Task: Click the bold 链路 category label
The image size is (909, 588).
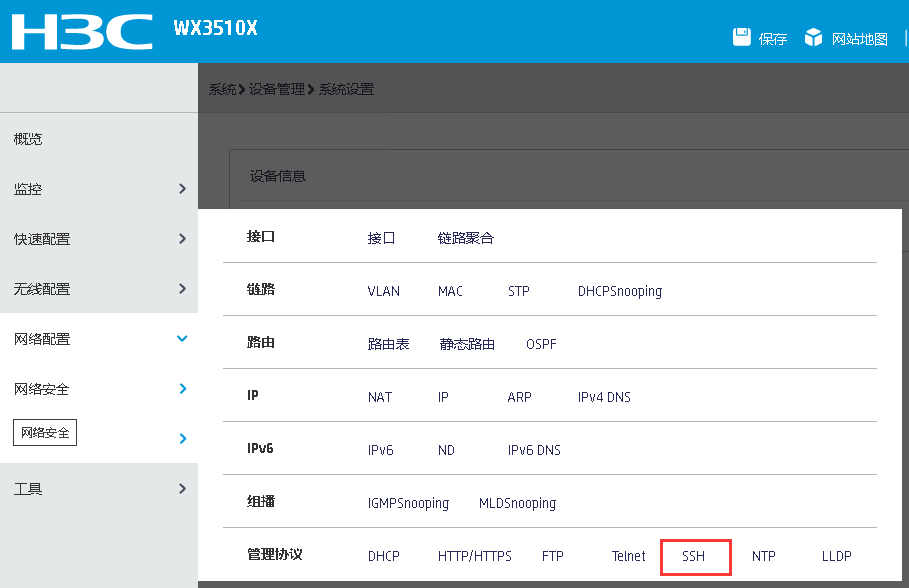Action: [x=261, y=289]
